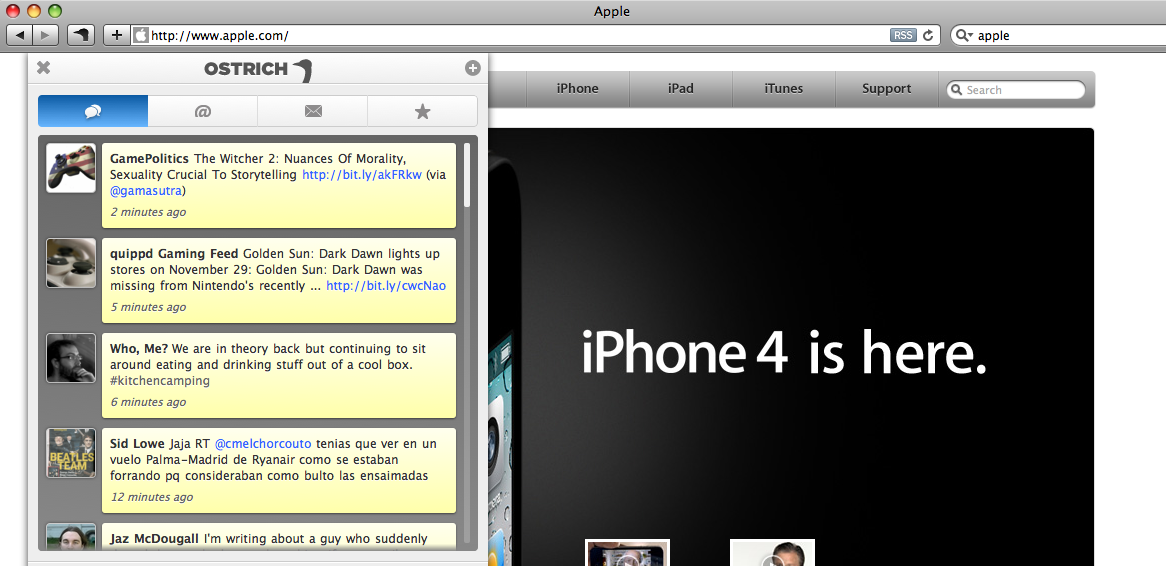Open Jaz McDougall's avatar

[71, 536]
